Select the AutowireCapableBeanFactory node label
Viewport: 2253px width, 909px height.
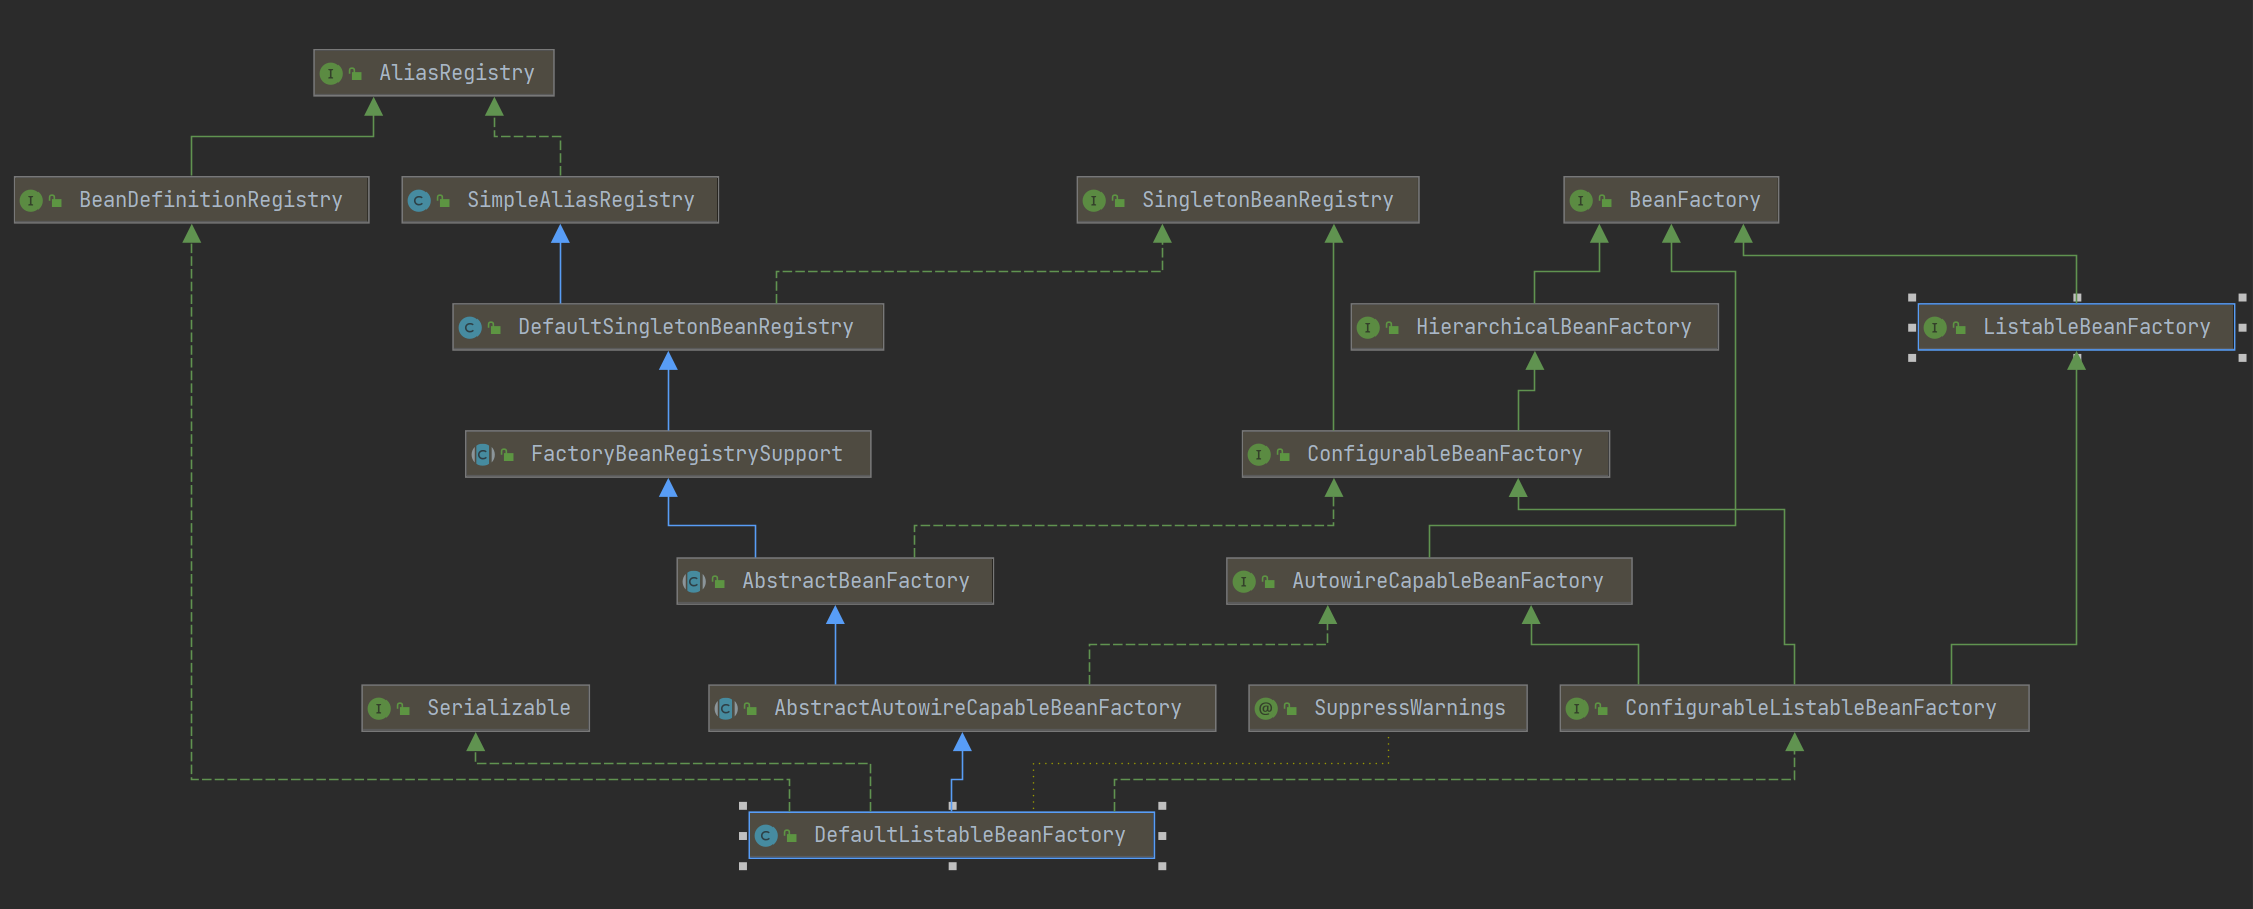click(x=1447, y=581)
